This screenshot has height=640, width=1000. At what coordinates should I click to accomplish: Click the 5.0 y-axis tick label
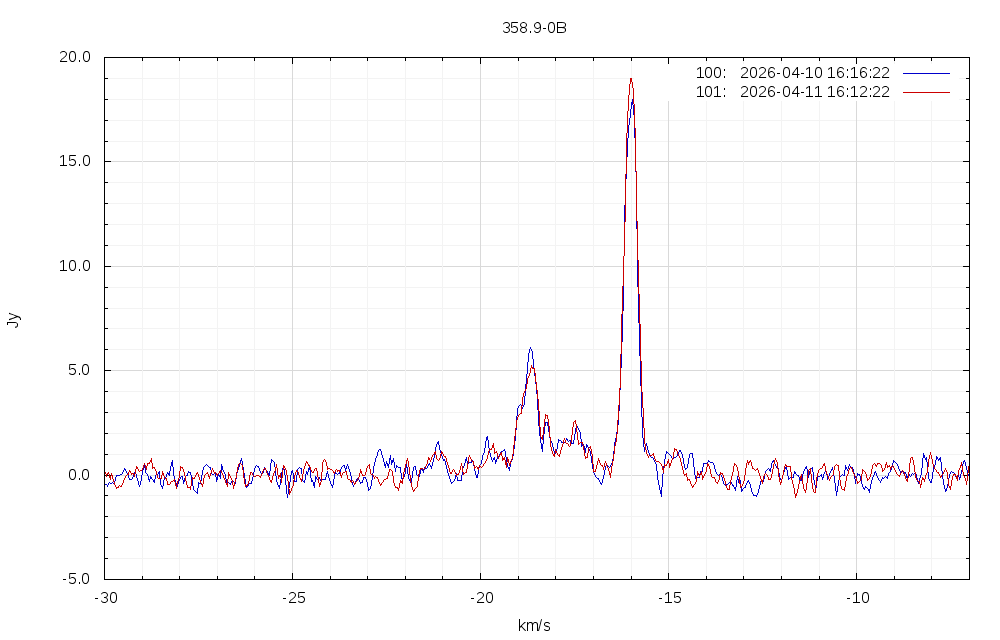tap(78, 370)
